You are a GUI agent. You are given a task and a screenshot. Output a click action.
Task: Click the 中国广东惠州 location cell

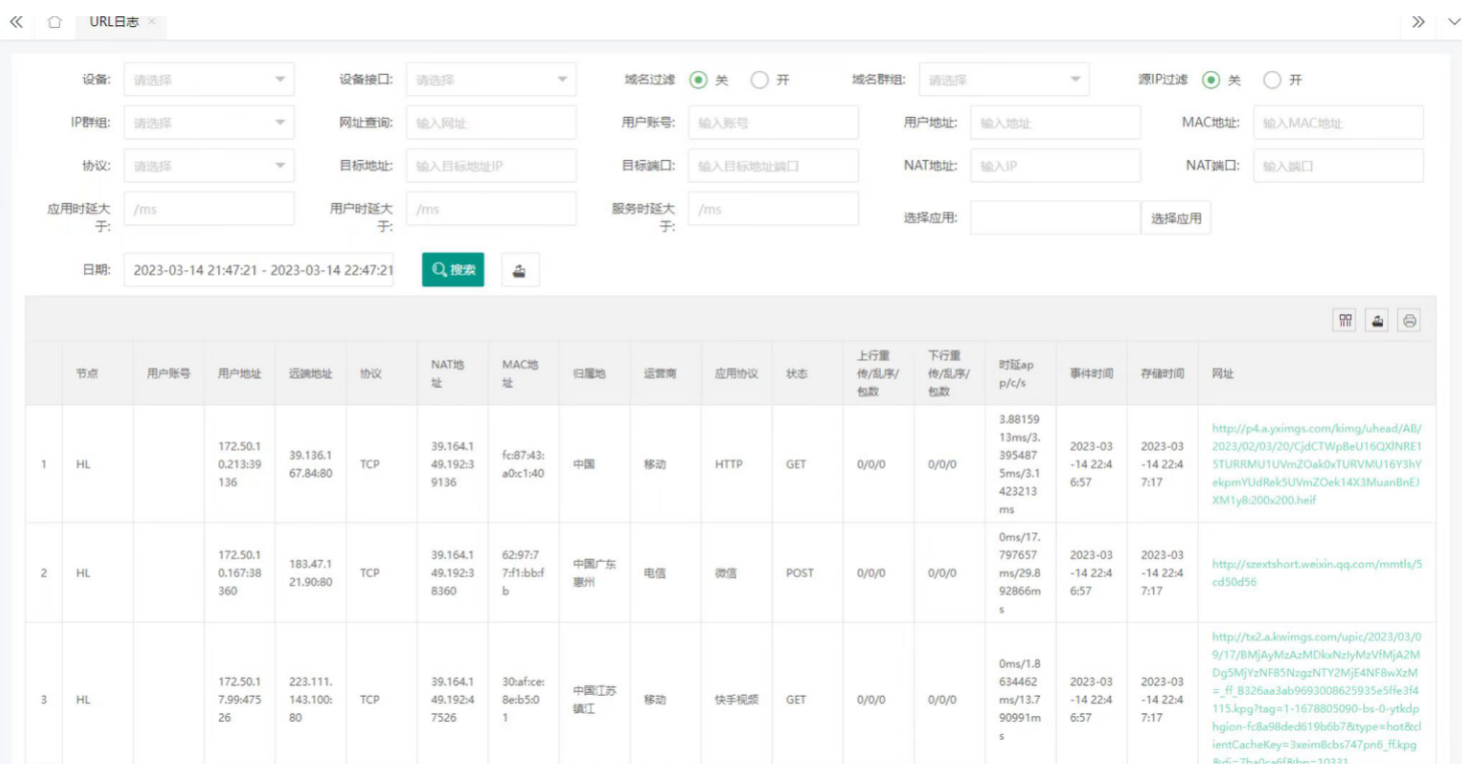pos(595,573)
